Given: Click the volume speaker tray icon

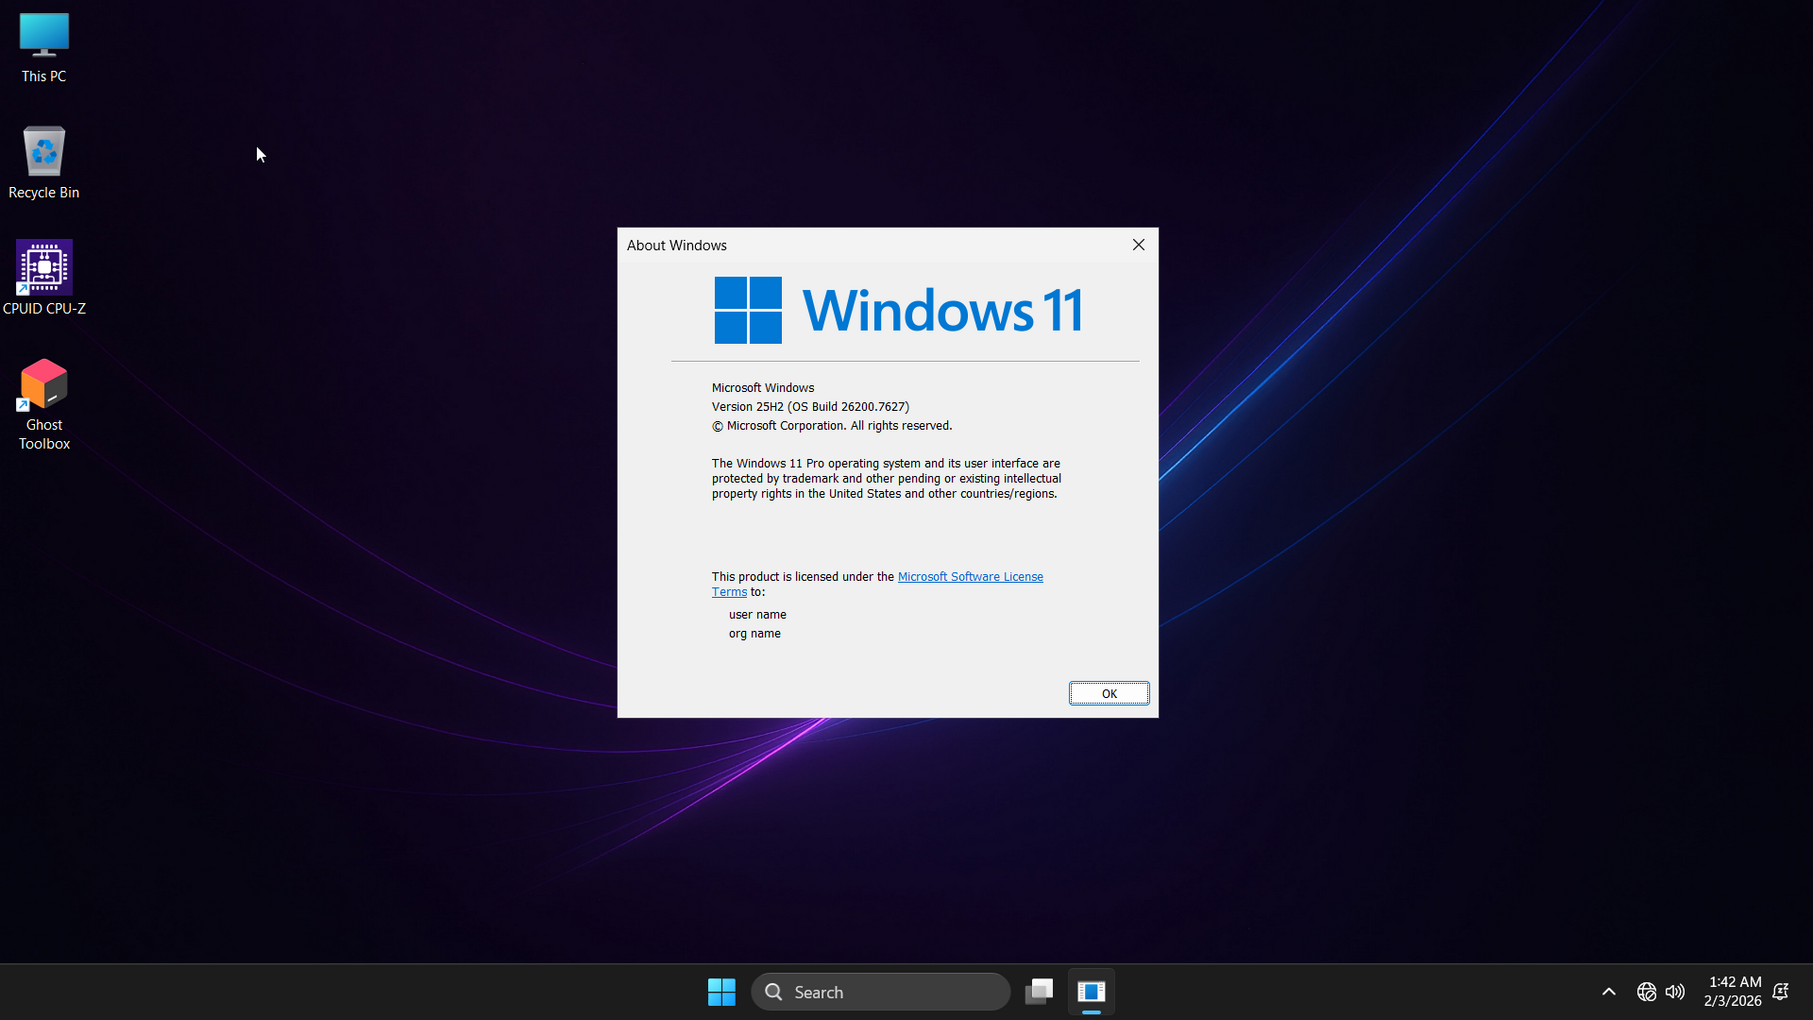Looking at the screenshot, I should pyautogui.click(x=1675, y=992).
